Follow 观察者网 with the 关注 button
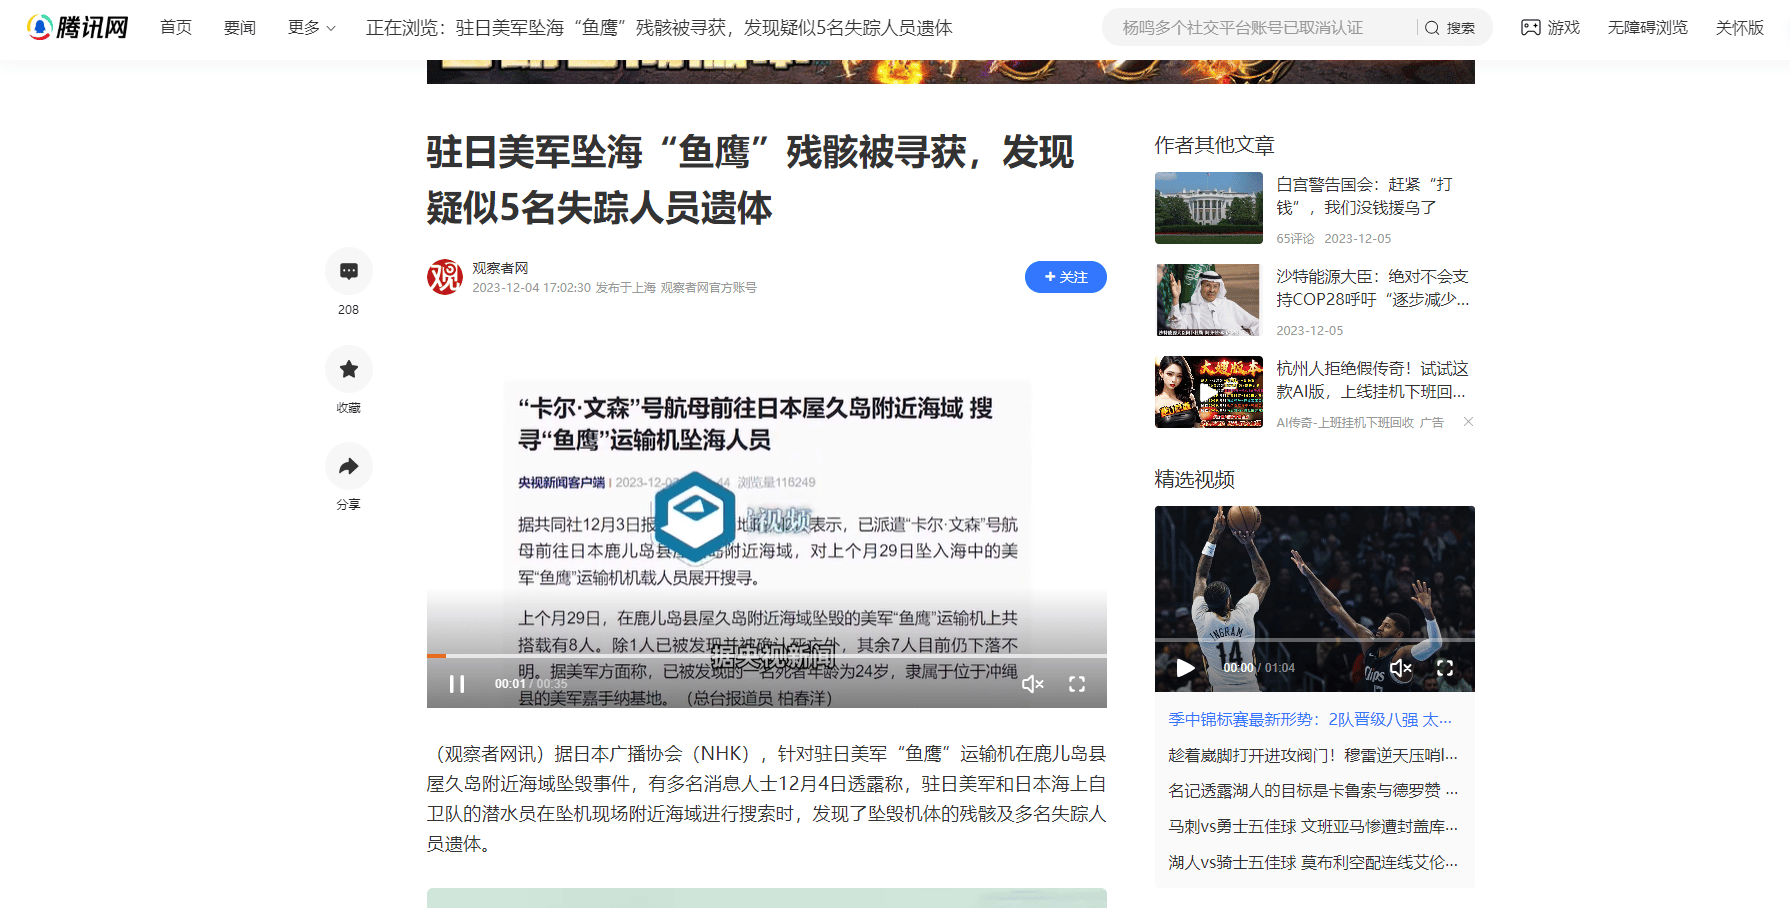This screenshot has width=1790, height=908. pos(1066,277)
